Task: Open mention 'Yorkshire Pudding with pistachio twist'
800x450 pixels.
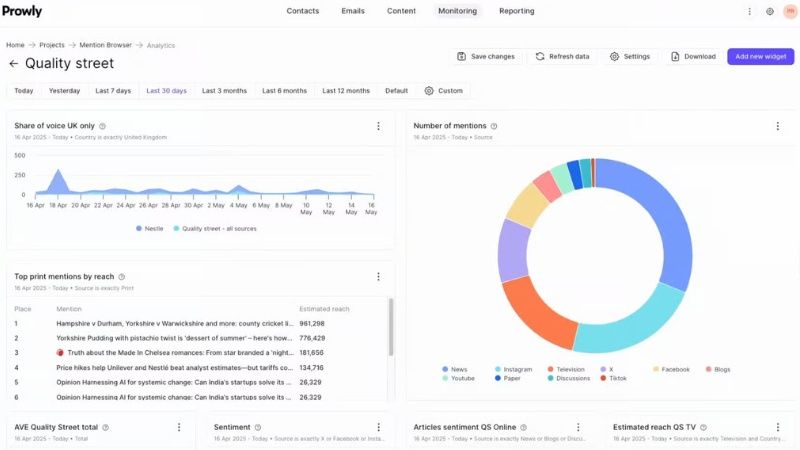Action: click(174, 338)
